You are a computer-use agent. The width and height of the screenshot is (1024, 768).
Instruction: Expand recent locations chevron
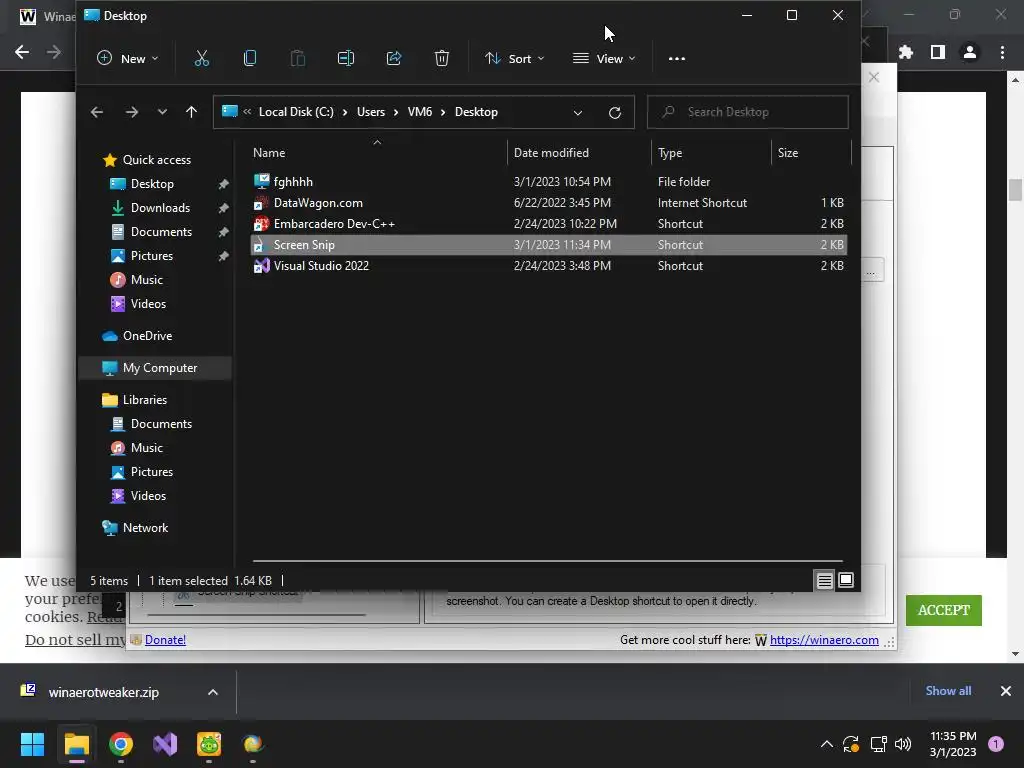[162, 112]
